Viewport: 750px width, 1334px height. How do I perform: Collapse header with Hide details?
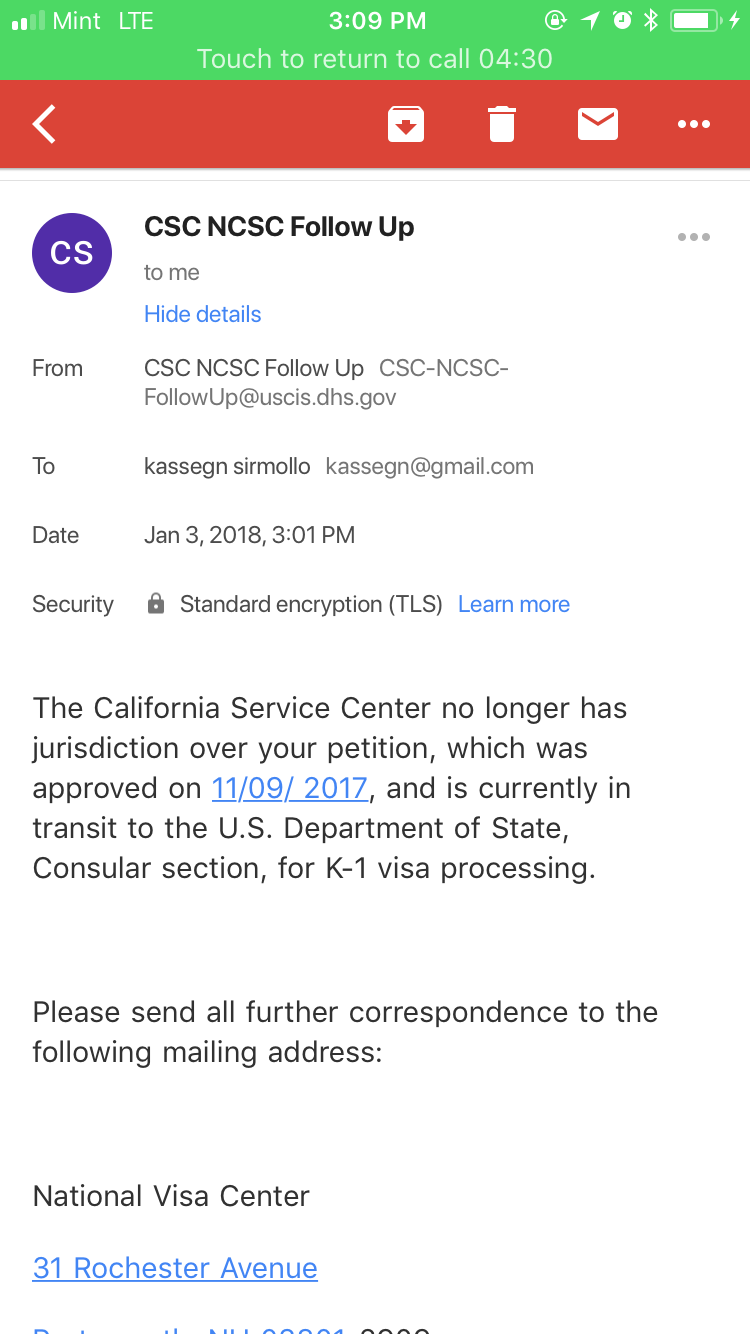click(x=202, y=314)
